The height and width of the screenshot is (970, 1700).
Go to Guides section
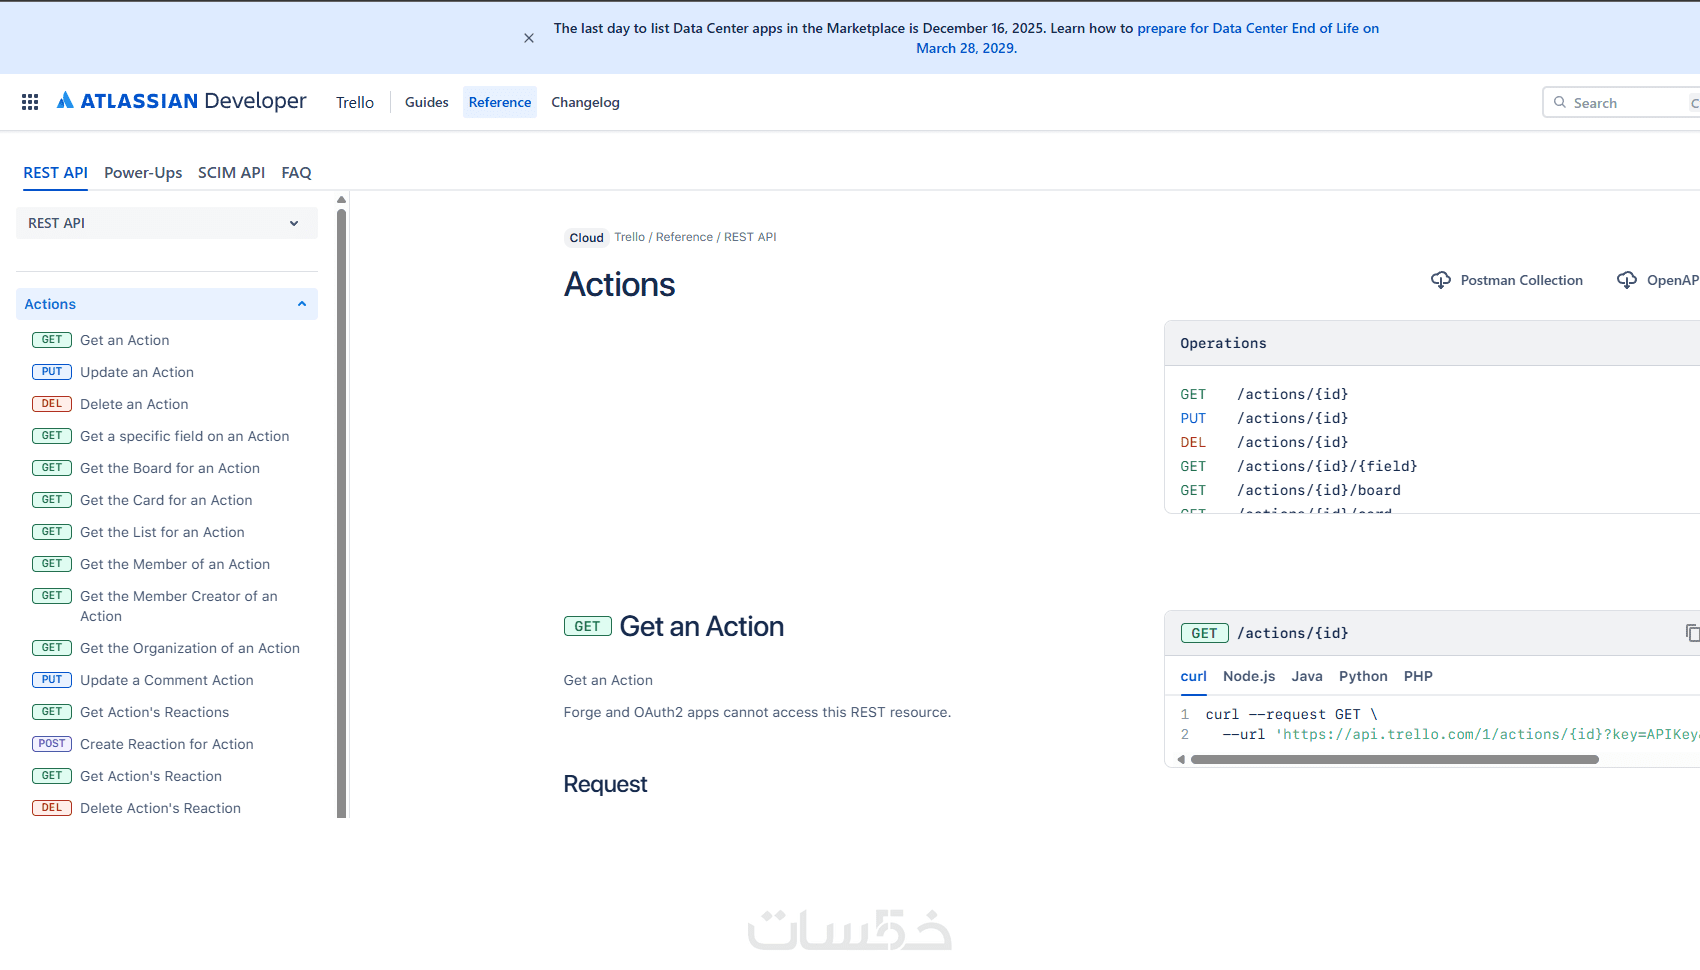427,102
